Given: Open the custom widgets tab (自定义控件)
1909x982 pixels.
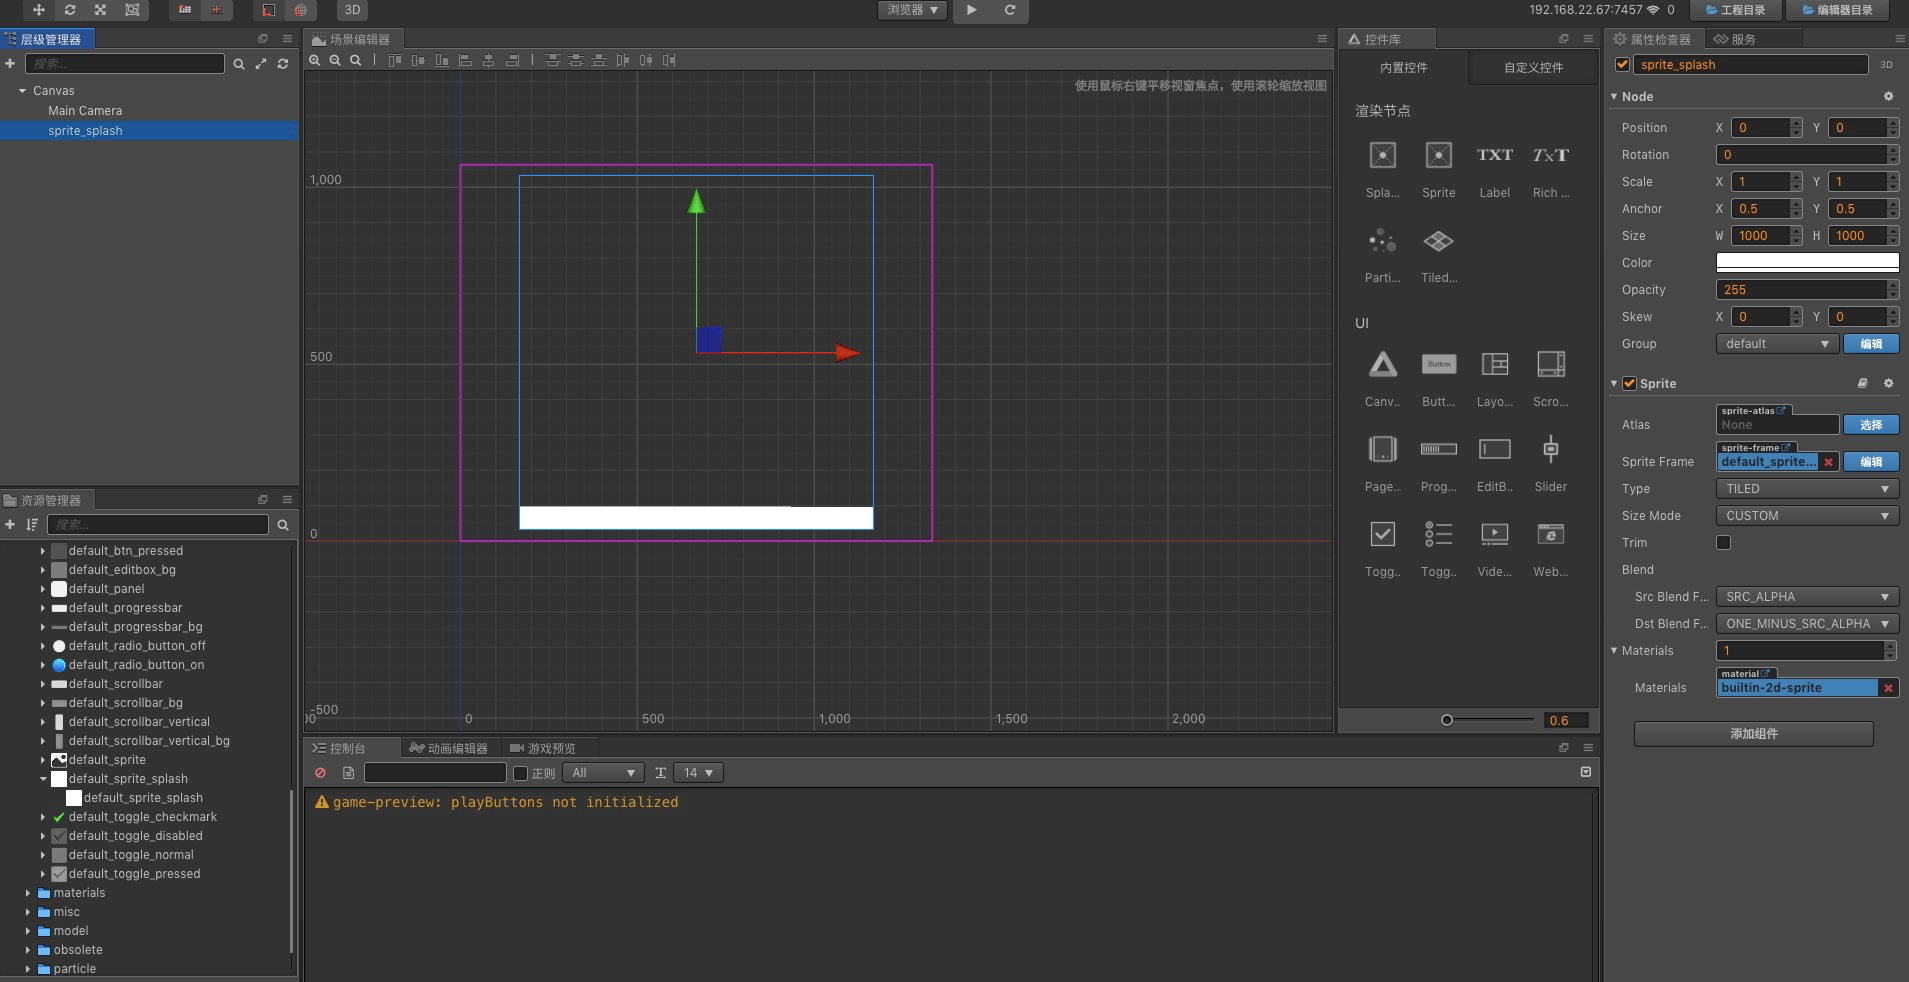Looking at the screenshot, I should 1532,68.
